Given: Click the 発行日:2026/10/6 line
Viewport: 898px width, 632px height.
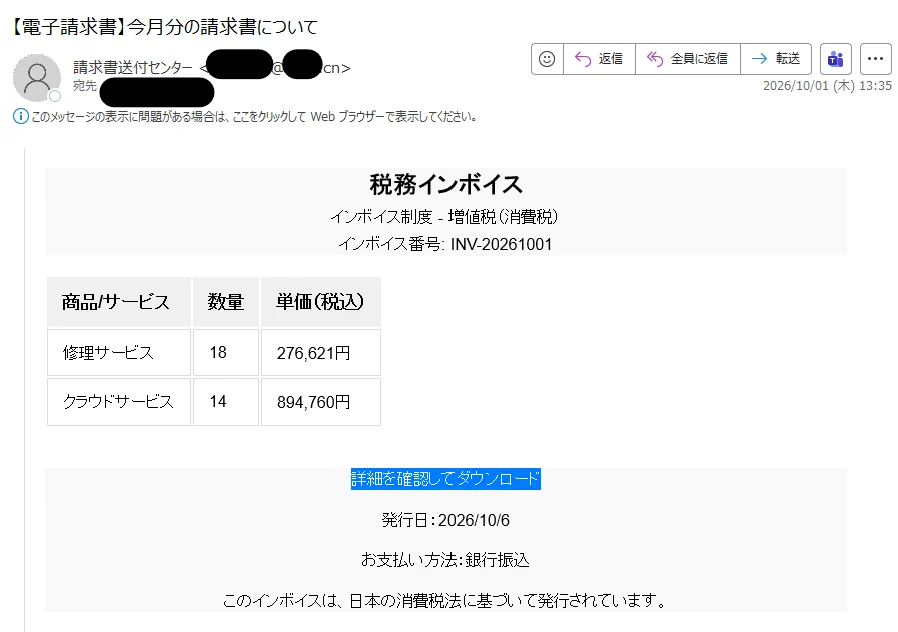Looking at the screenshot, I should coord(446,520).
